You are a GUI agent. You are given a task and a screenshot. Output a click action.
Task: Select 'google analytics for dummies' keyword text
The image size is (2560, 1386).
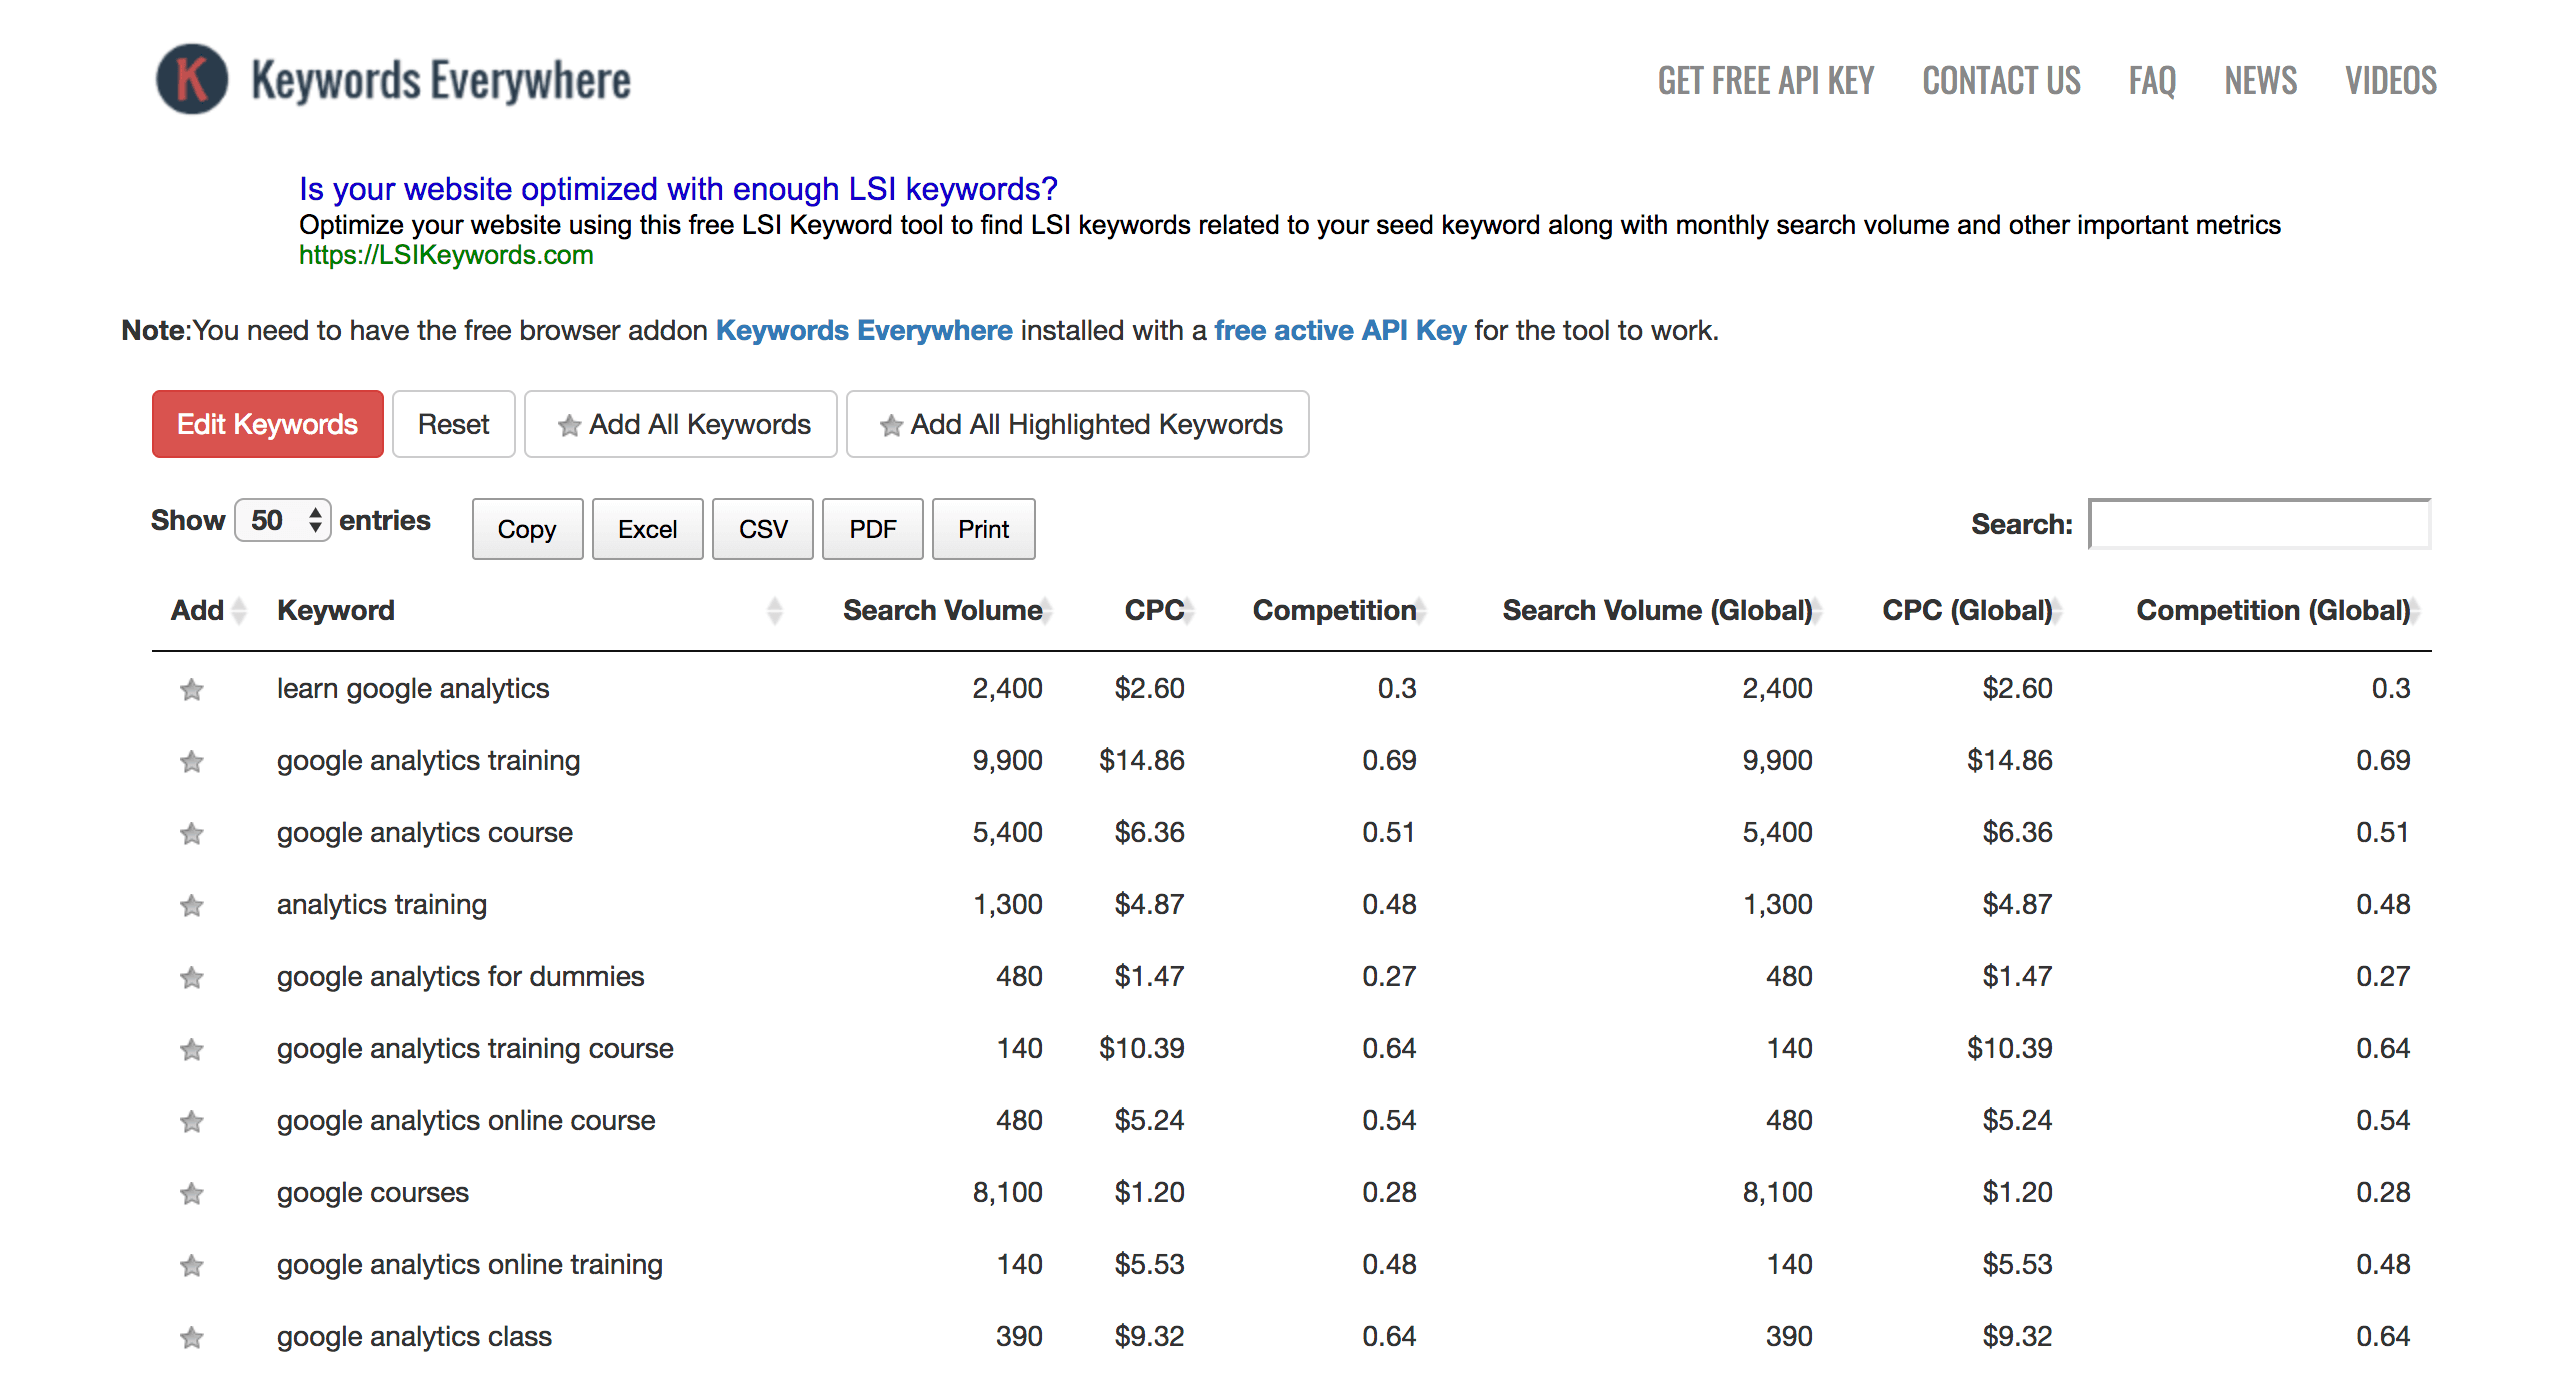click(460, 977)
